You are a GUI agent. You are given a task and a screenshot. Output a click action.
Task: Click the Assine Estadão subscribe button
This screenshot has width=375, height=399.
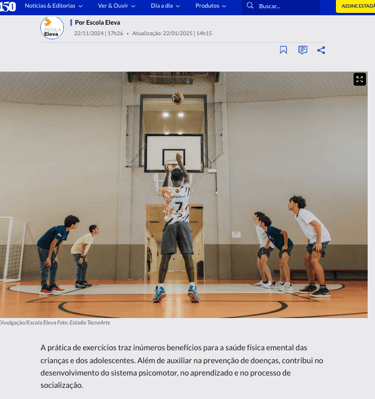(x=356, y=6)
